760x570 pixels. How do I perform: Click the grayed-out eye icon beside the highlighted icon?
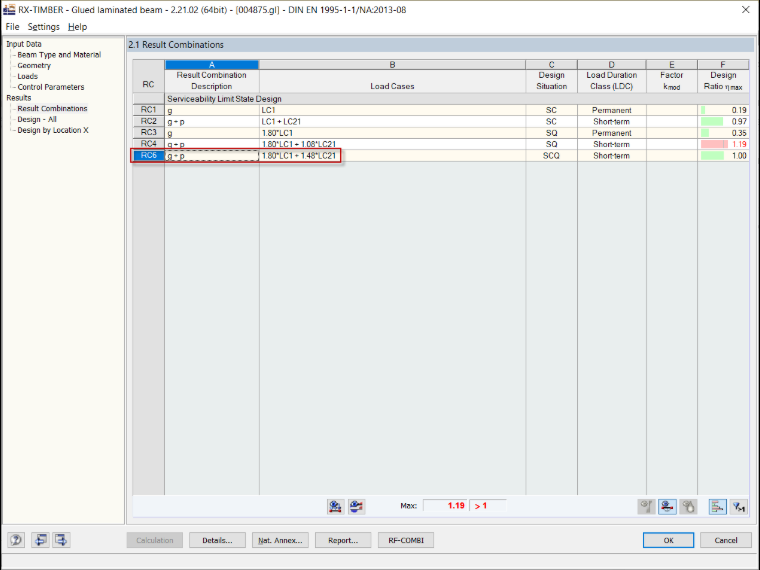click(646, 507)
